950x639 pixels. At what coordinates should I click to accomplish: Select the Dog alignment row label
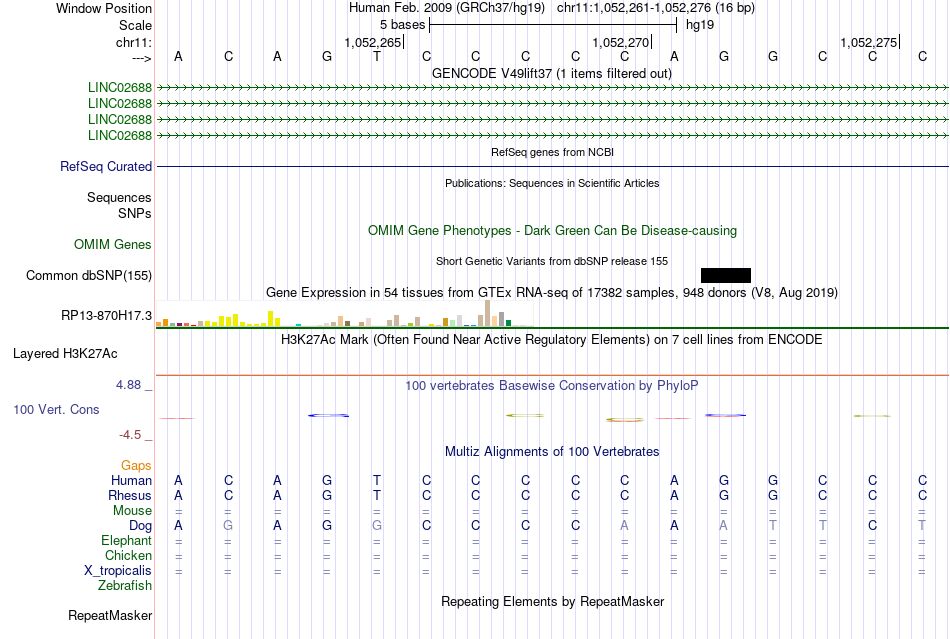point(141,526)
